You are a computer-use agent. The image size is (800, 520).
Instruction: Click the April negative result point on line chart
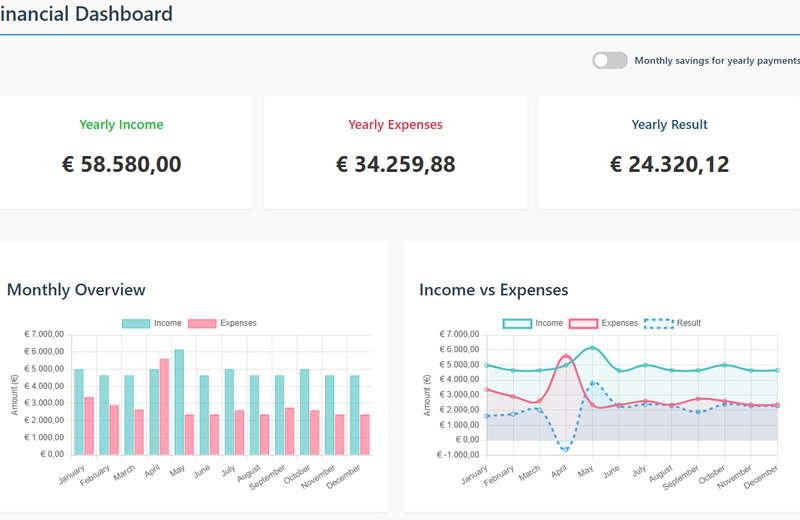566,450
